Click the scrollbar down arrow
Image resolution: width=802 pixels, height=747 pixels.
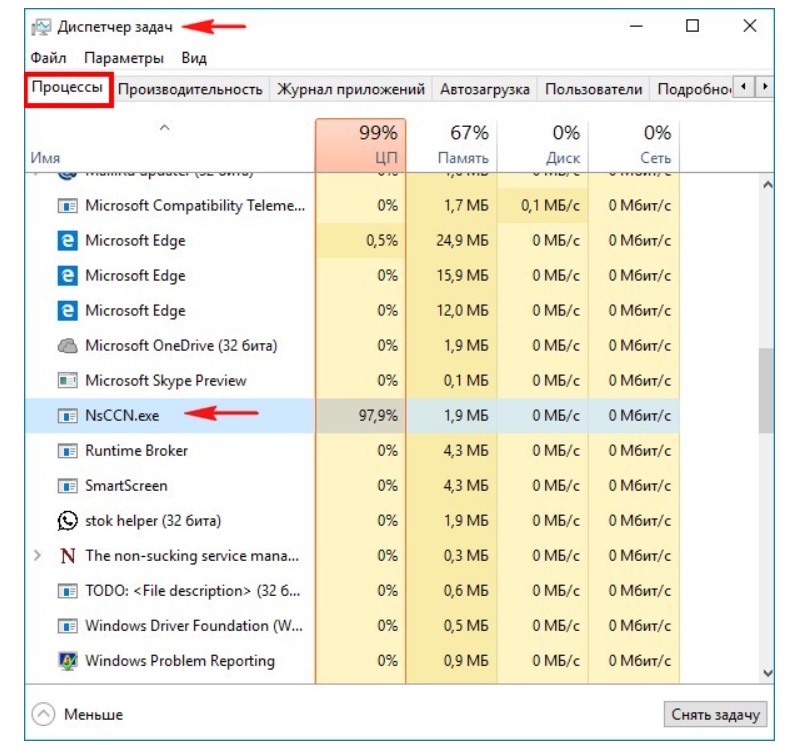tap(767, 672)
